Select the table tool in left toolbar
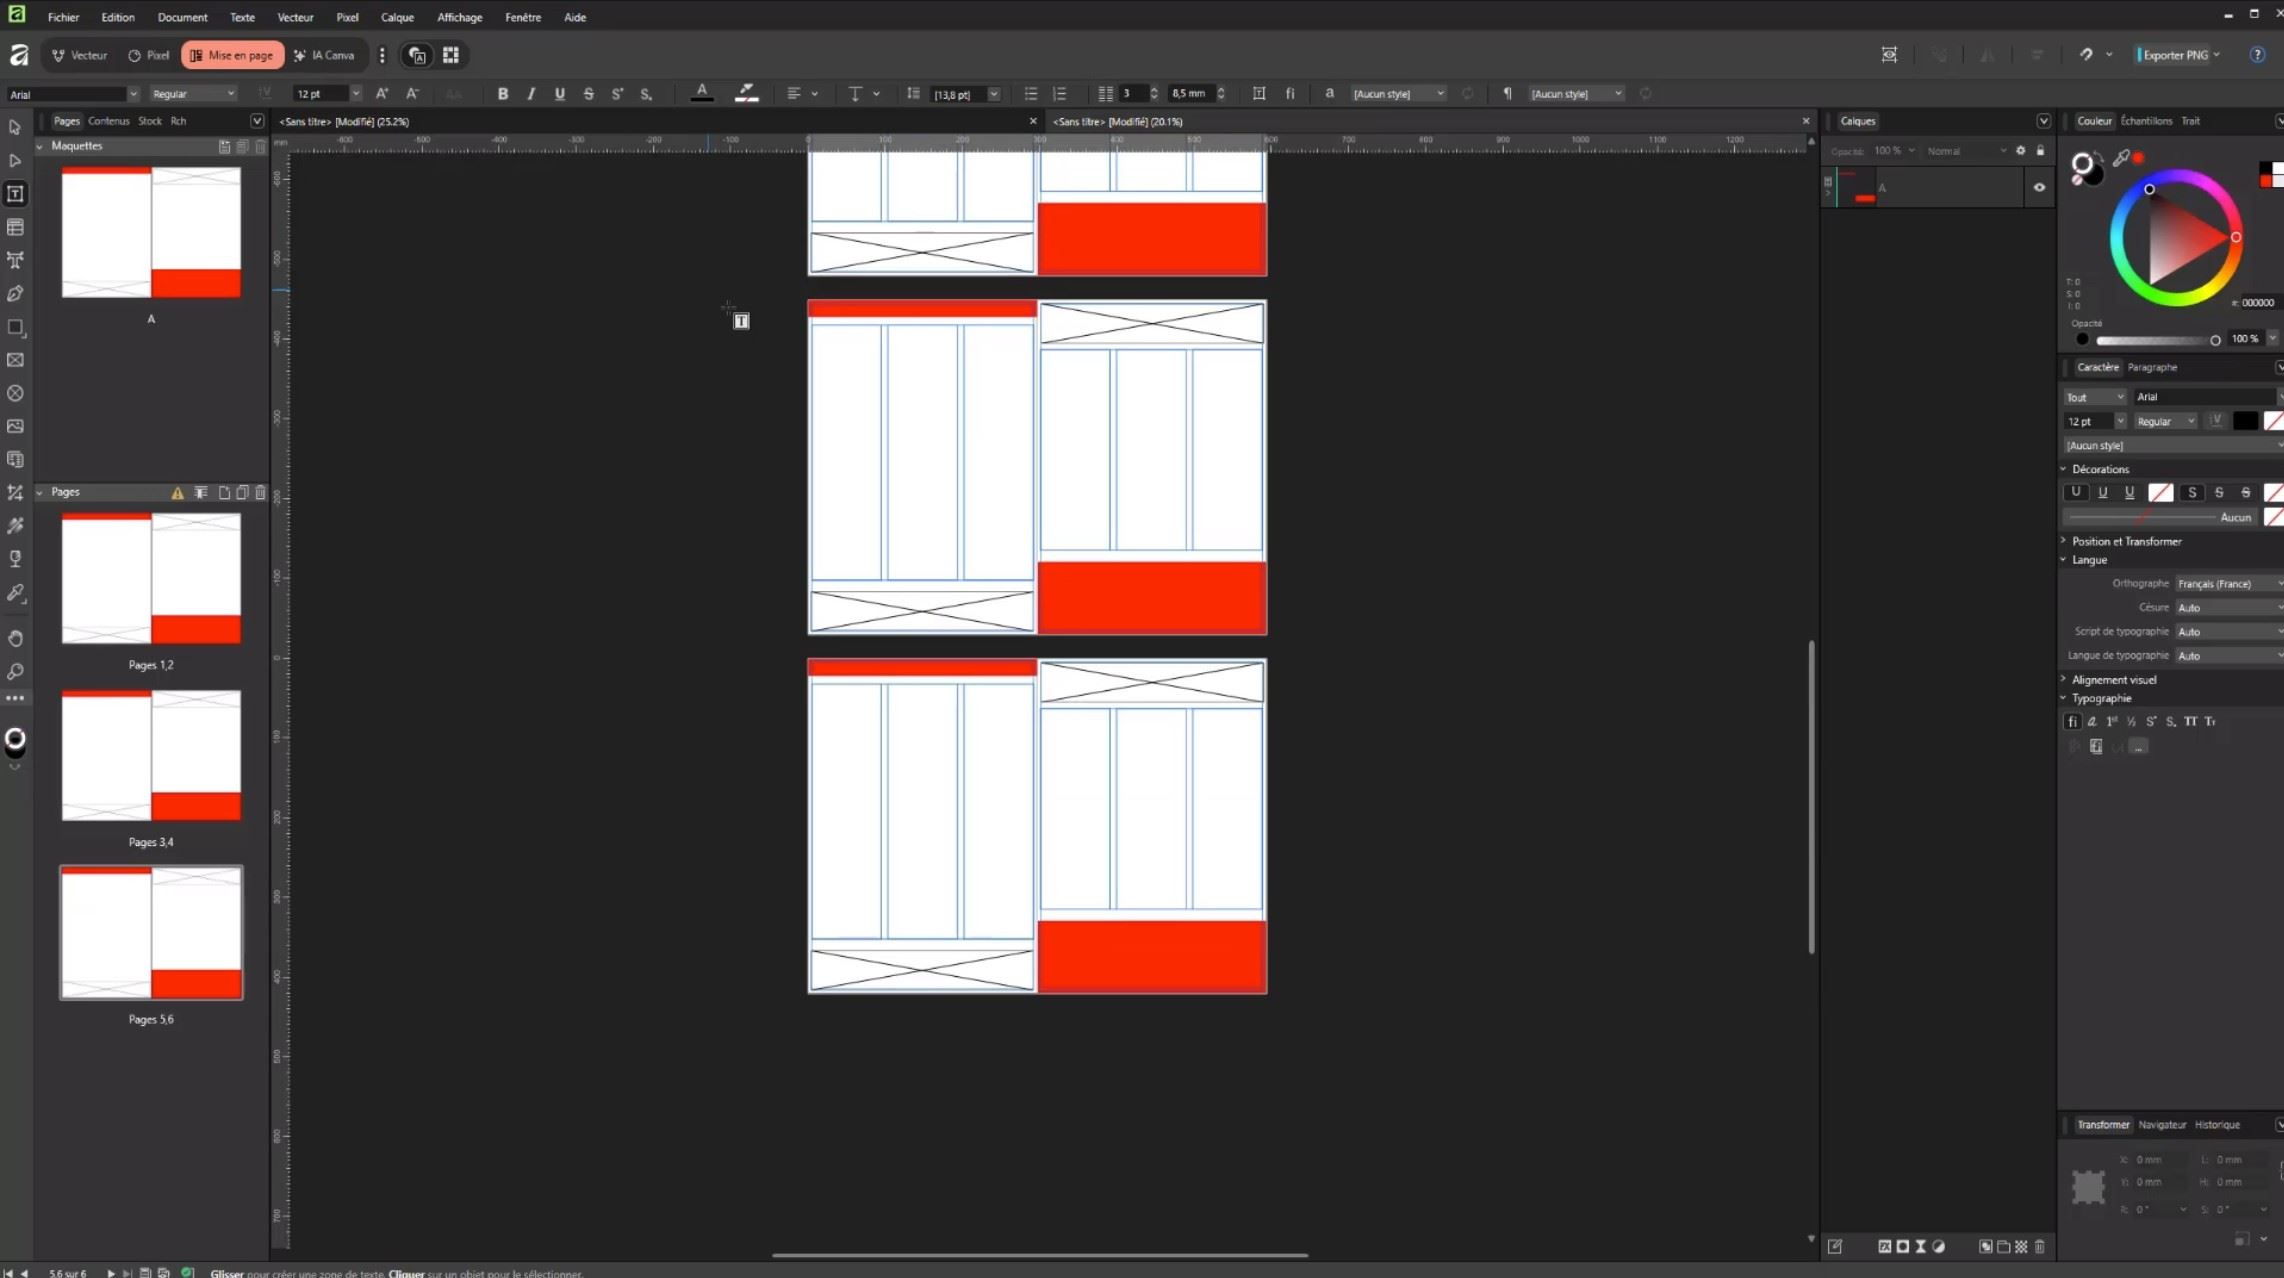The image size is (2284, 1278). pyautogui.click(x=15, y=227)
